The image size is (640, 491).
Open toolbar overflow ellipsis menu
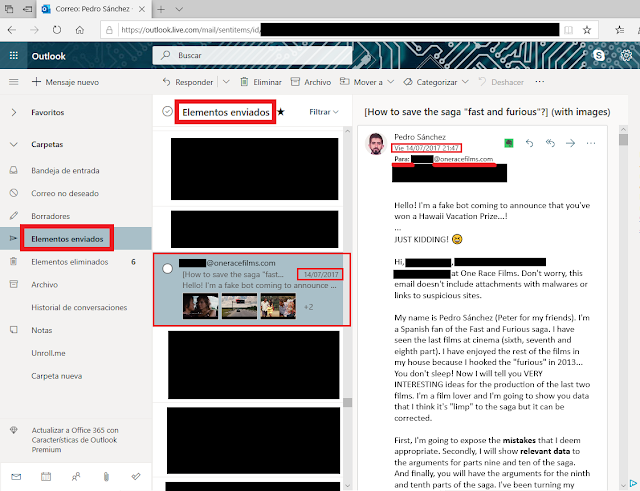point(540,82)
